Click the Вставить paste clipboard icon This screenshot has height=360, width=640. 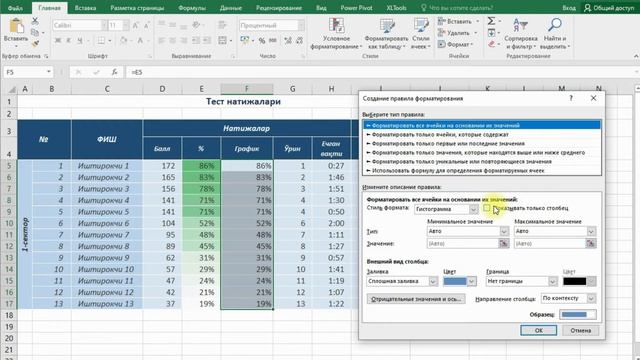pyautogui.click(x=16, y=26)
